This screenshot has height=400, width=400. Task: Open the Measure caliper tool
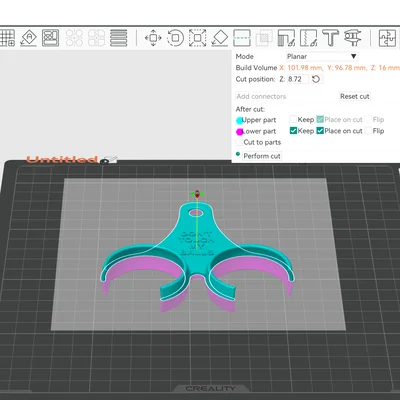click(x=353, y=38)
